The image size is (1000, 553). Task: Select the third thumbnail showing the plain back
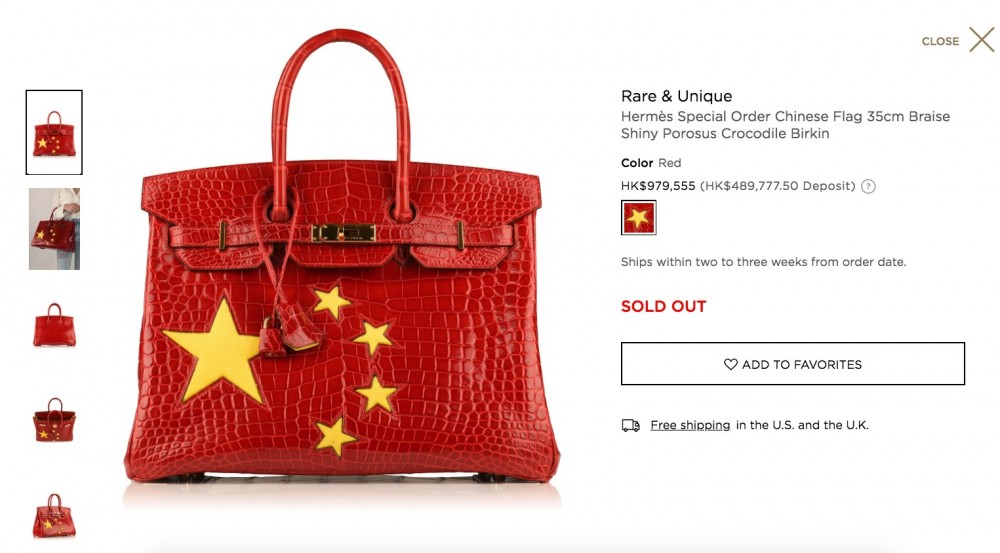54,325
